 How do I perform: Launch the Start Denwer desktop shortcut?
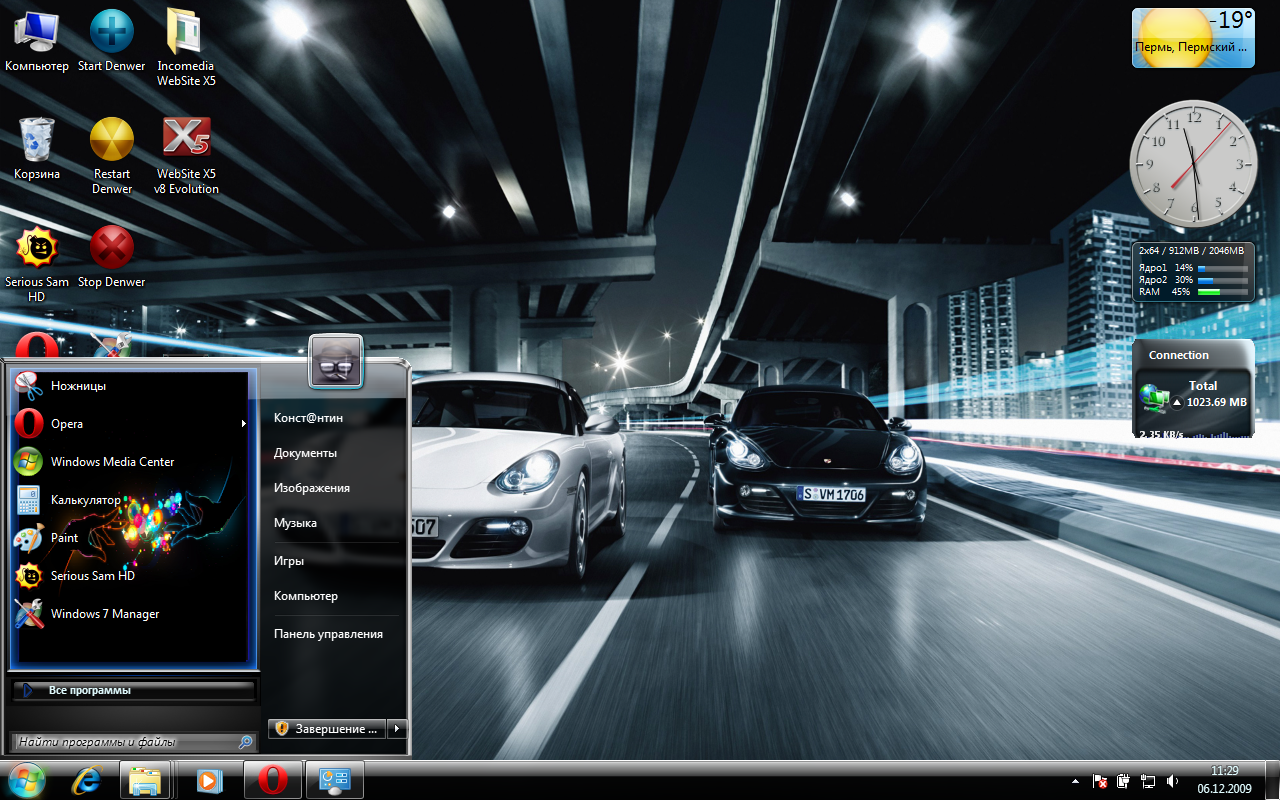[x=112, y=41]
